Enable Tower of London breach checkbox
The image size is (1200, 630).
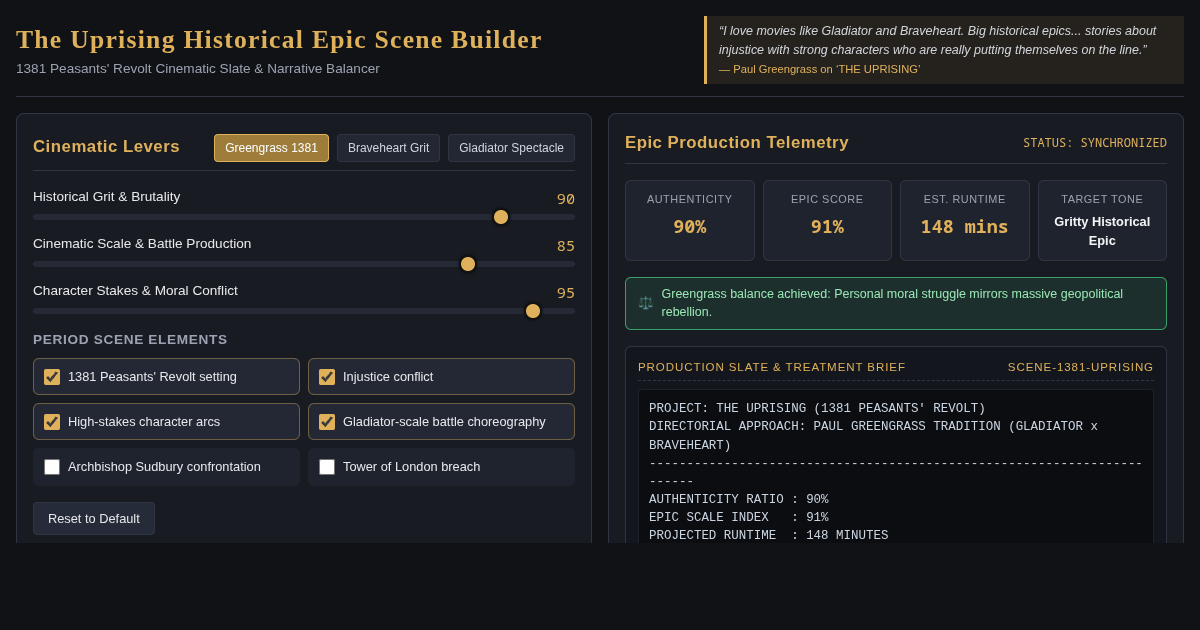point(327,467)
